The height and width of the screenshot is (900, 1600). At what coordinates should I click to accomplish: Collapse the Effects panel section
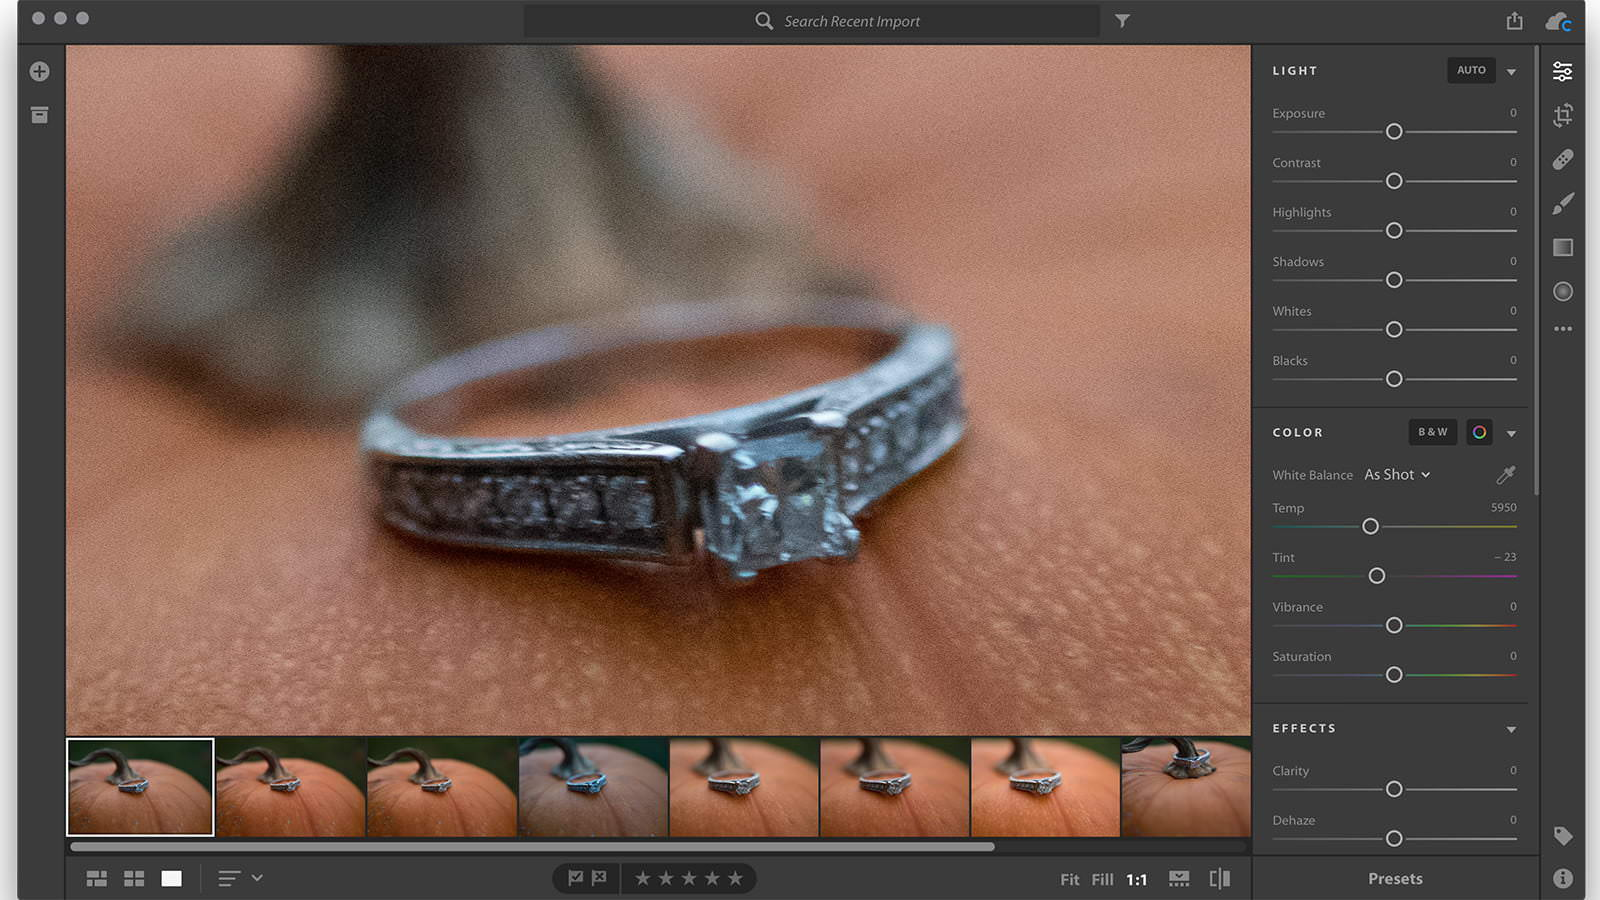(1511, 729)
